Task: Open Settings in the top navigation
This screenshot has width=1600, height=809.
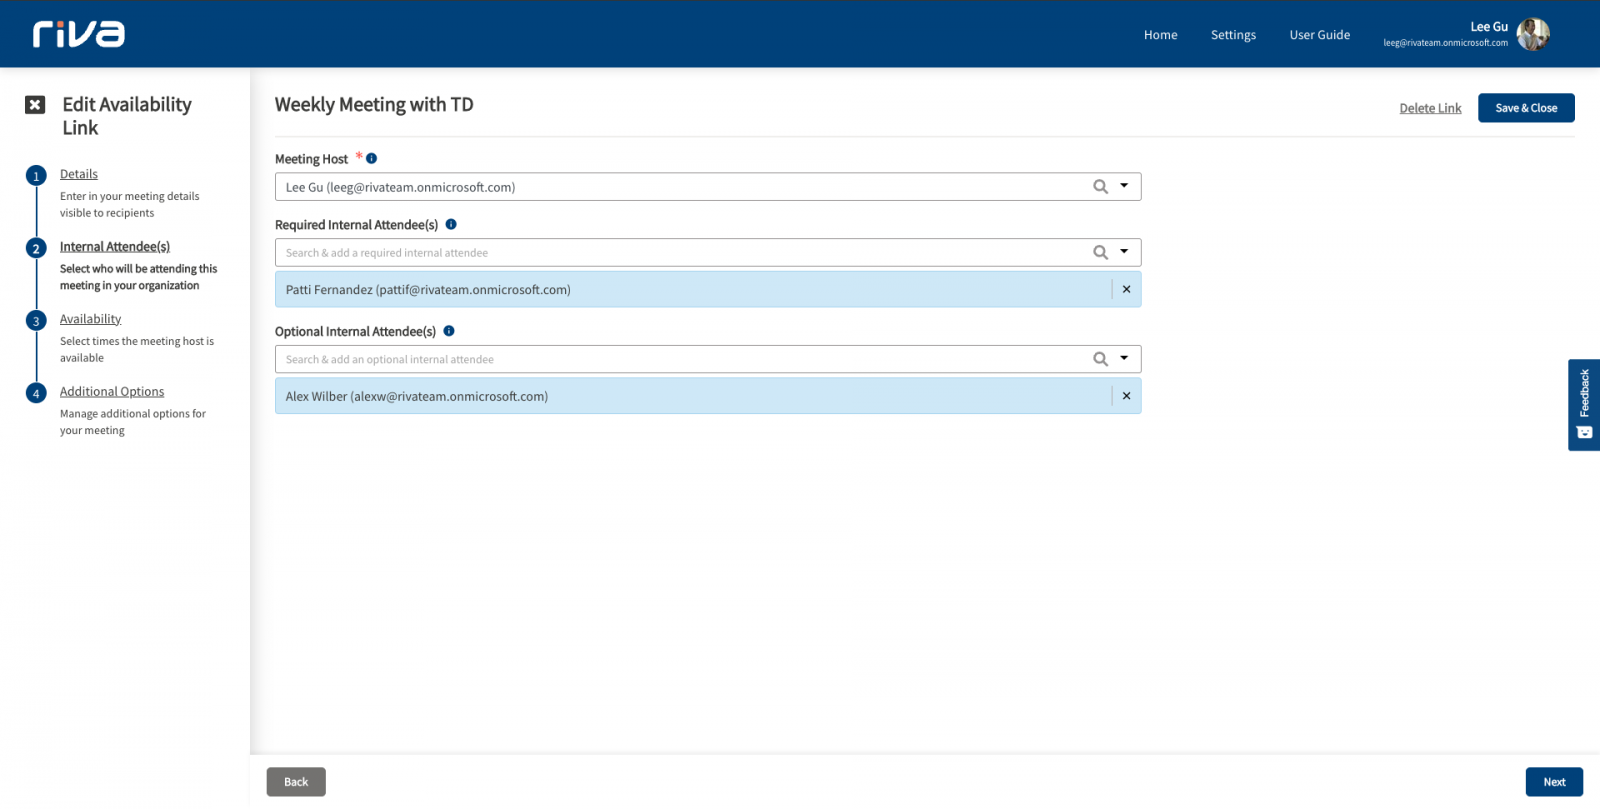Action: (1233, 35)
